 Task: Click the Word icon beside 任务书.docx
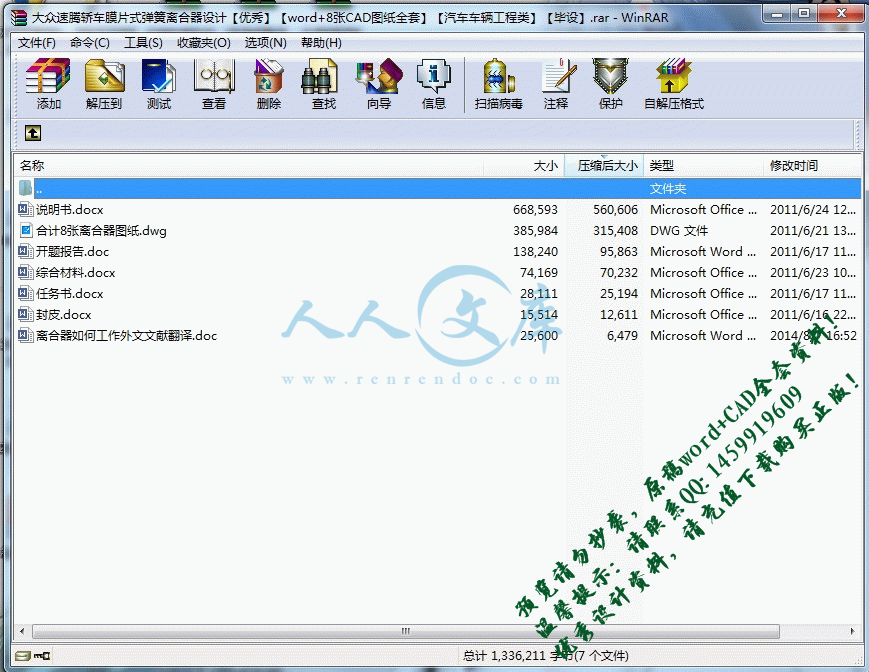(25, 294)
